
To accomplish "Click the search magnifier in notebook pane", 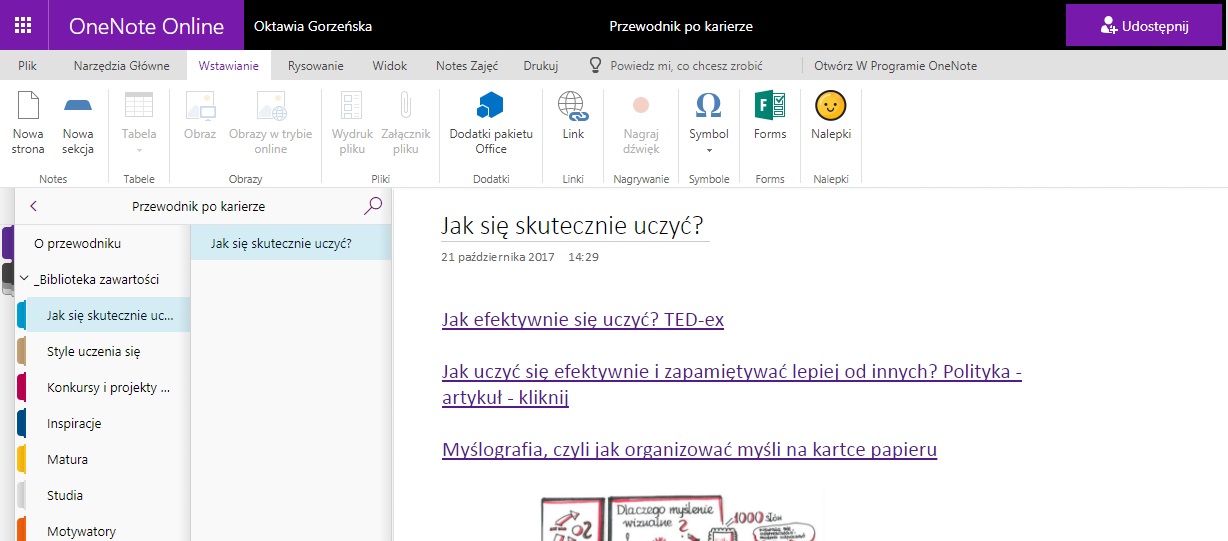I will (373, 206).
